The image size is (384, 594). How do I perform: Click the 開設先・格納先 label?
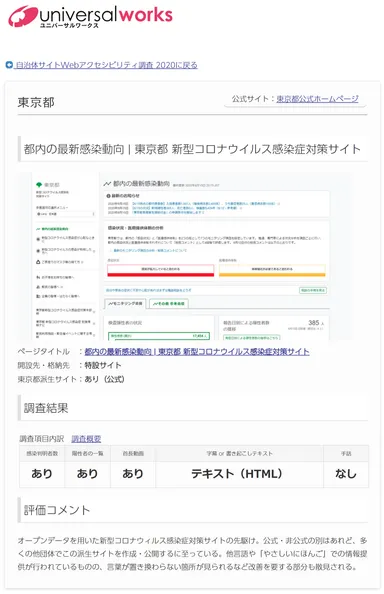click(44, 365)
